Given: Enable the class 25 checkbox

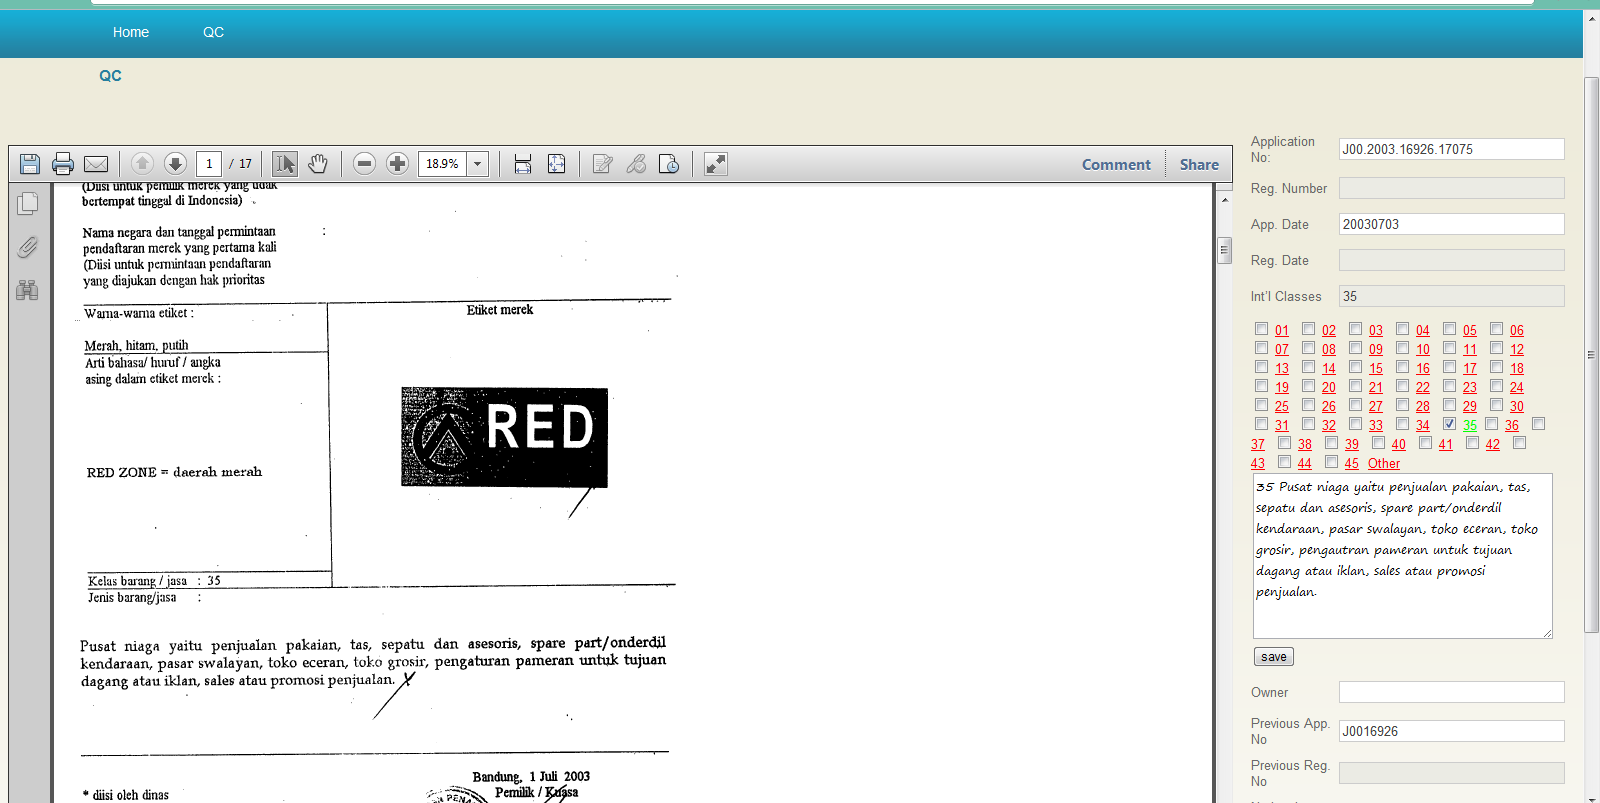Looking at the screenshot, I should point(1262,405).
